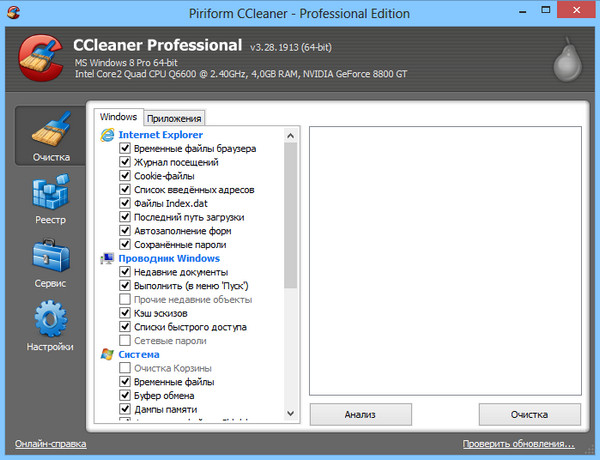The height and width of the screenshot is (460, 600).
Task: Open the Реестр (Registry) section icon
Action: click(x=50, y=198)
